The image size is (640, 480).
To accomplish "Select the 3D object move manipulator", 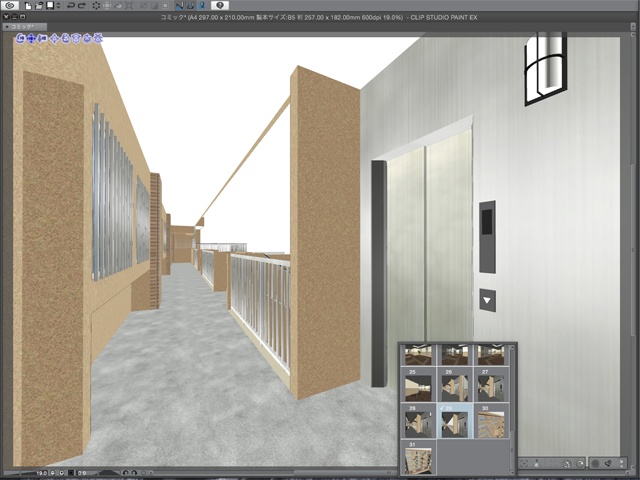I will (55, 39).
